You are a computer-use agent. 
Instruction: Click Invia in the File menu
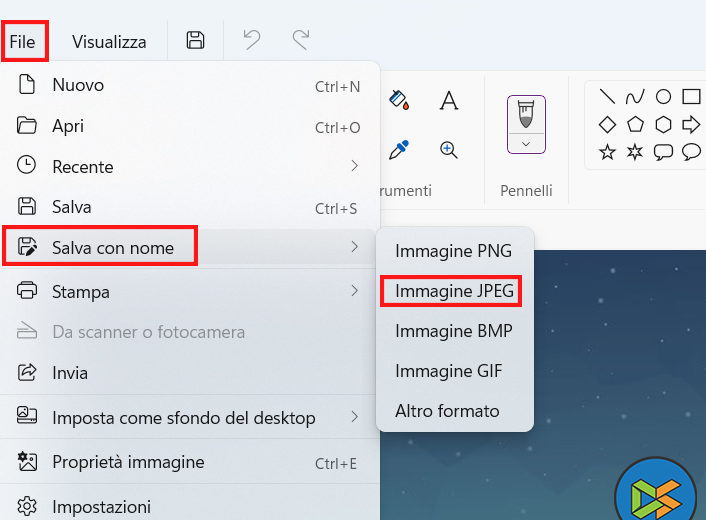(x=189, y=373)
